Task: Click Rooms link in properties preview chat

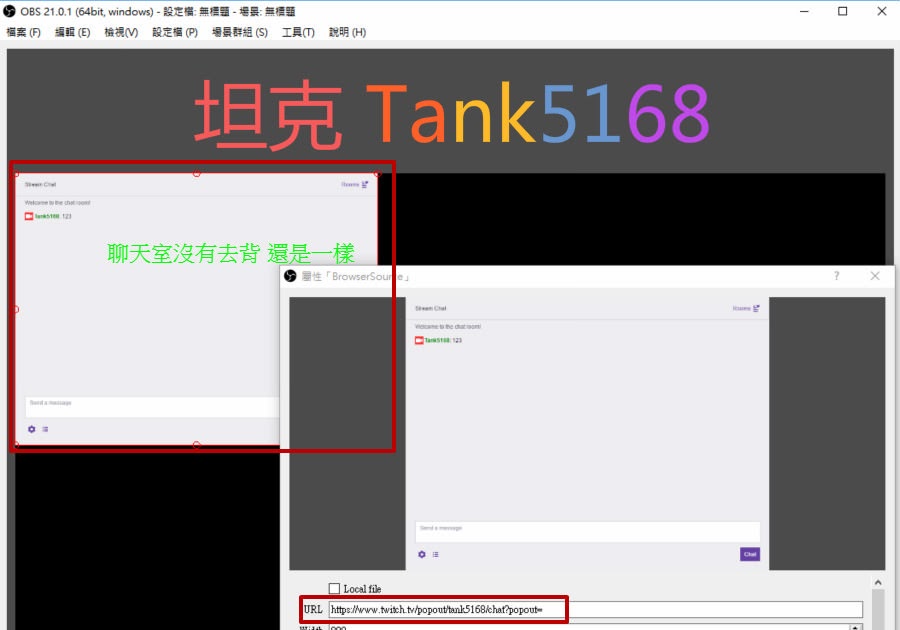Action: (x=746, y=308)
